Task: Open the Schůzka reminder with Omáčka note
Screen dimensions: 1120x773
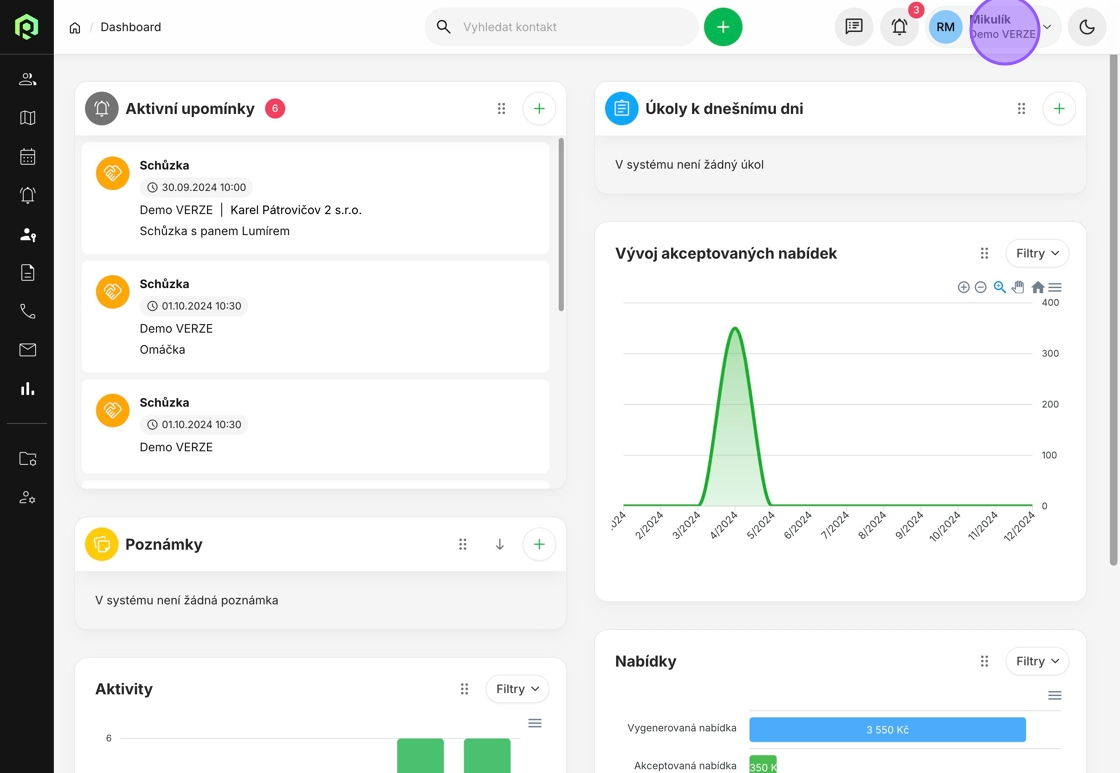Action: [x=315, y=316]
